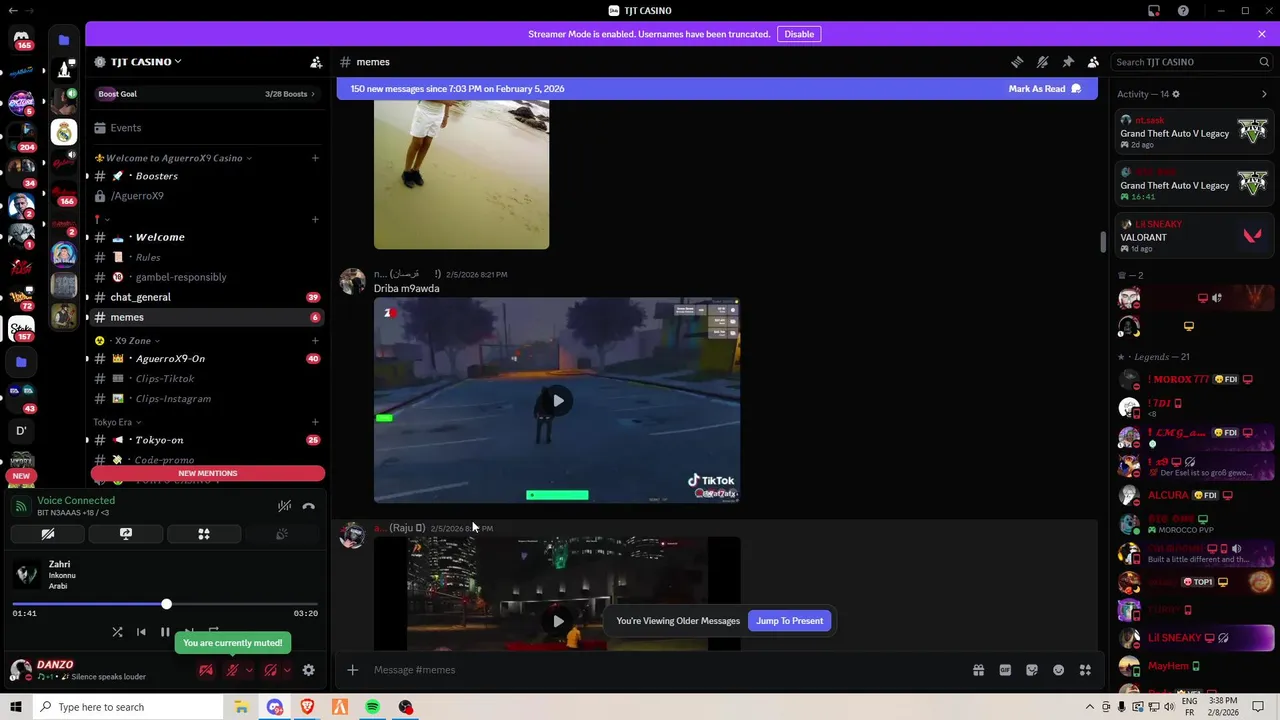Unmute the microphone
Screen dimensions: 1280x720
coord(232,671)
